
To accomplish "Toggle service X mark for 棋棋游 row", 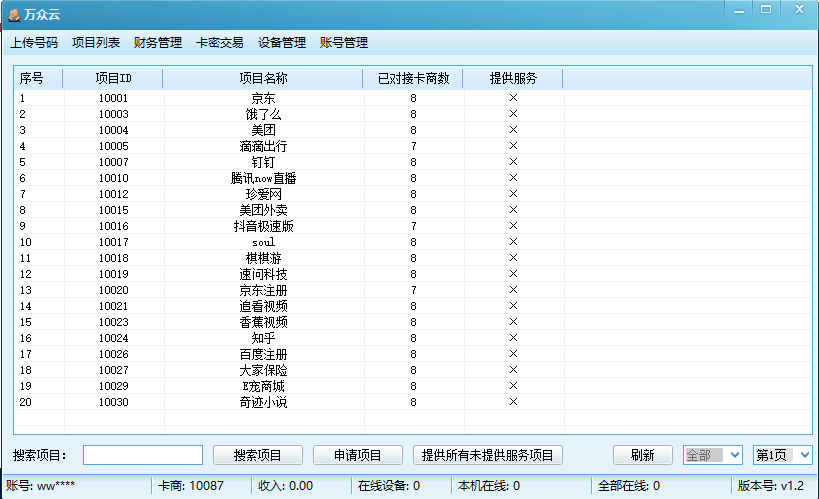I will tap(513, 258).
